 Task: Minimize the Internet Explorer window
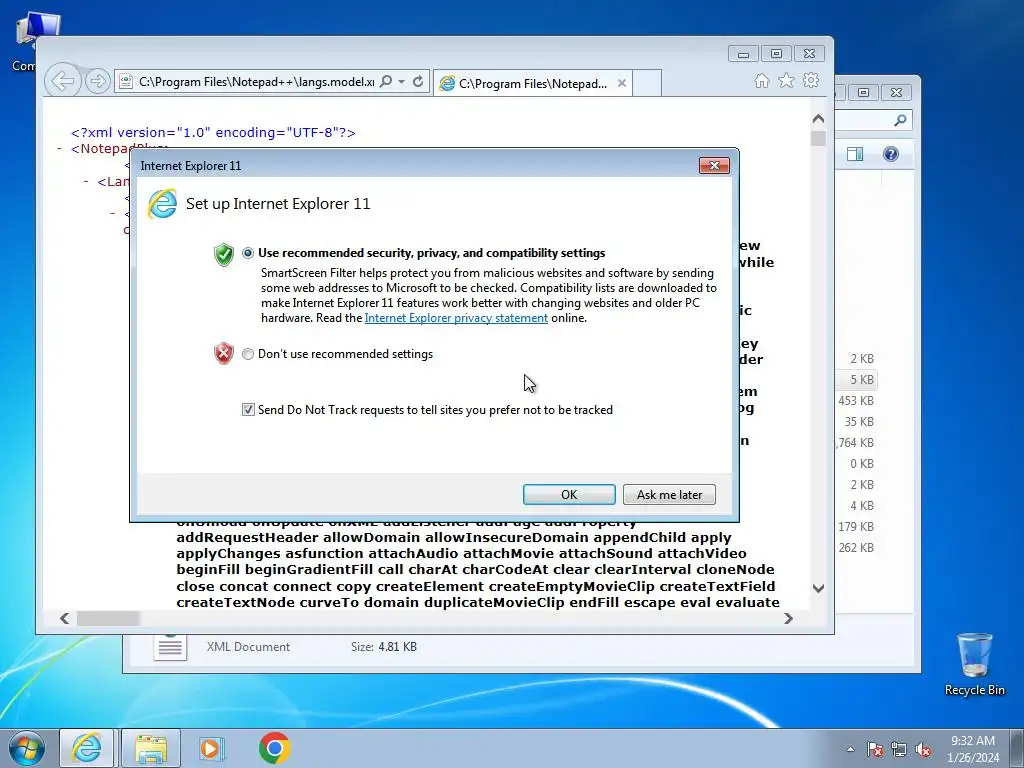click(743, 54)
